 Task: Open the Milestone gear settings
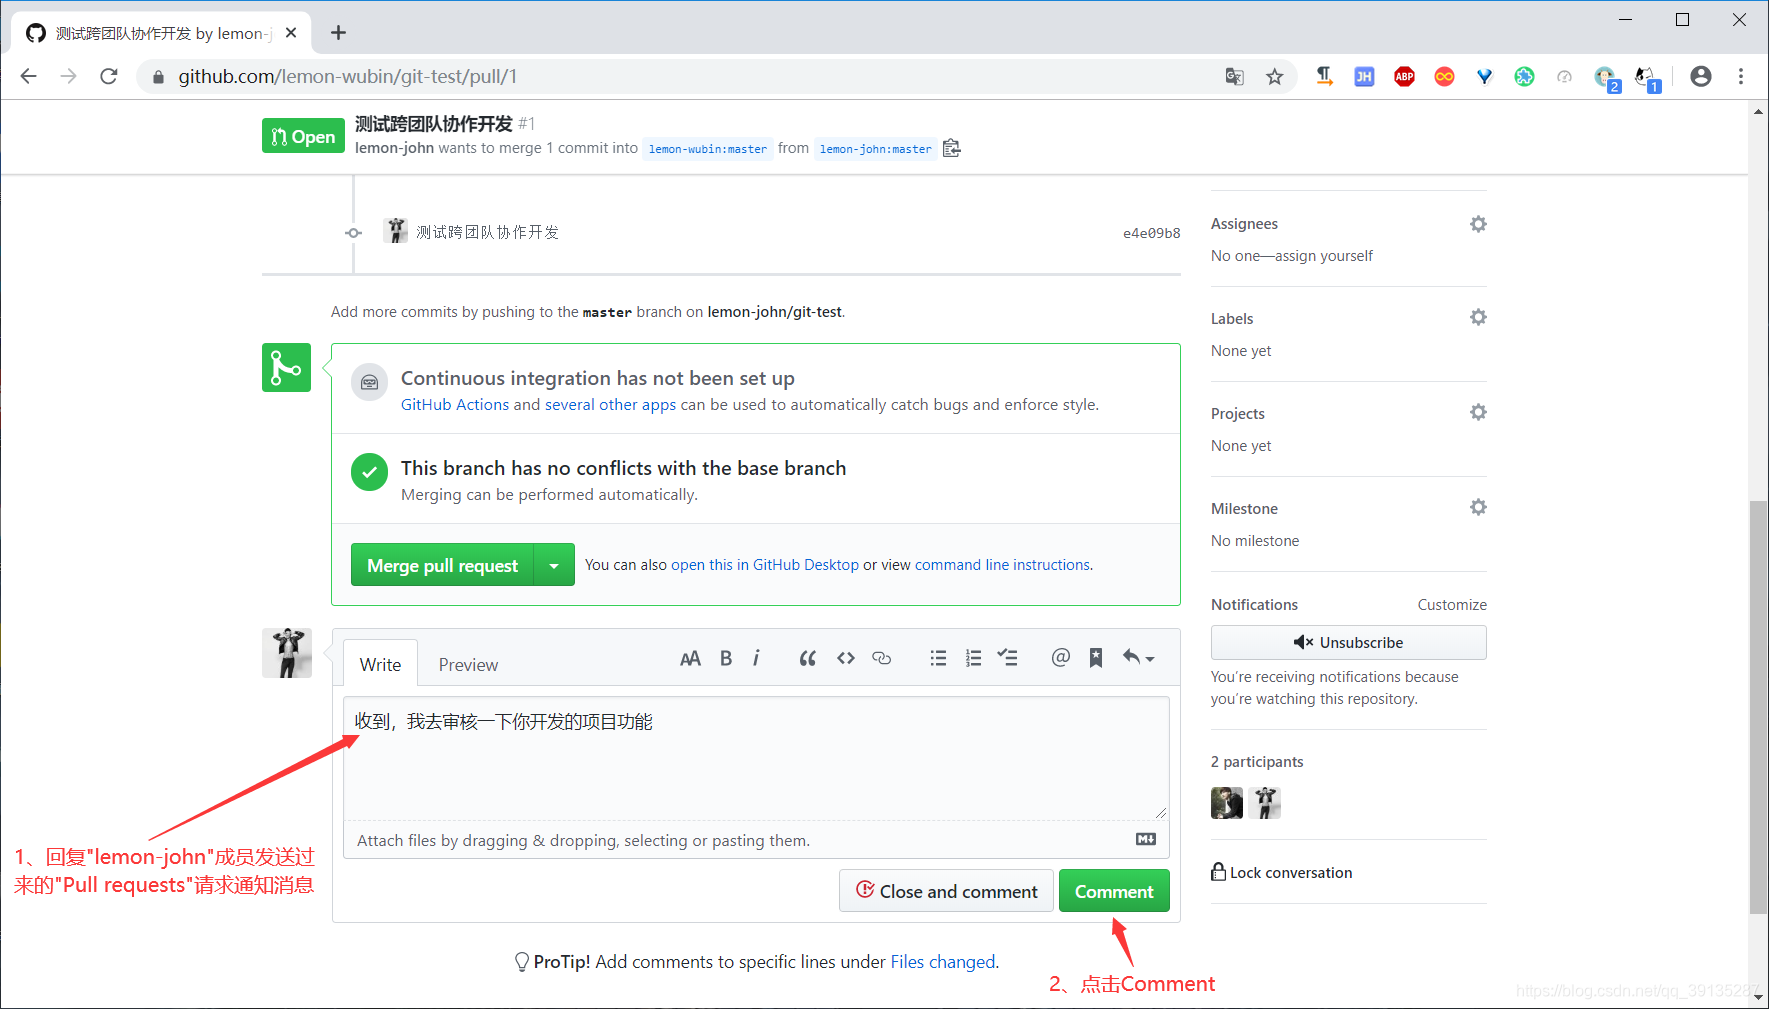pos(1478,507)
